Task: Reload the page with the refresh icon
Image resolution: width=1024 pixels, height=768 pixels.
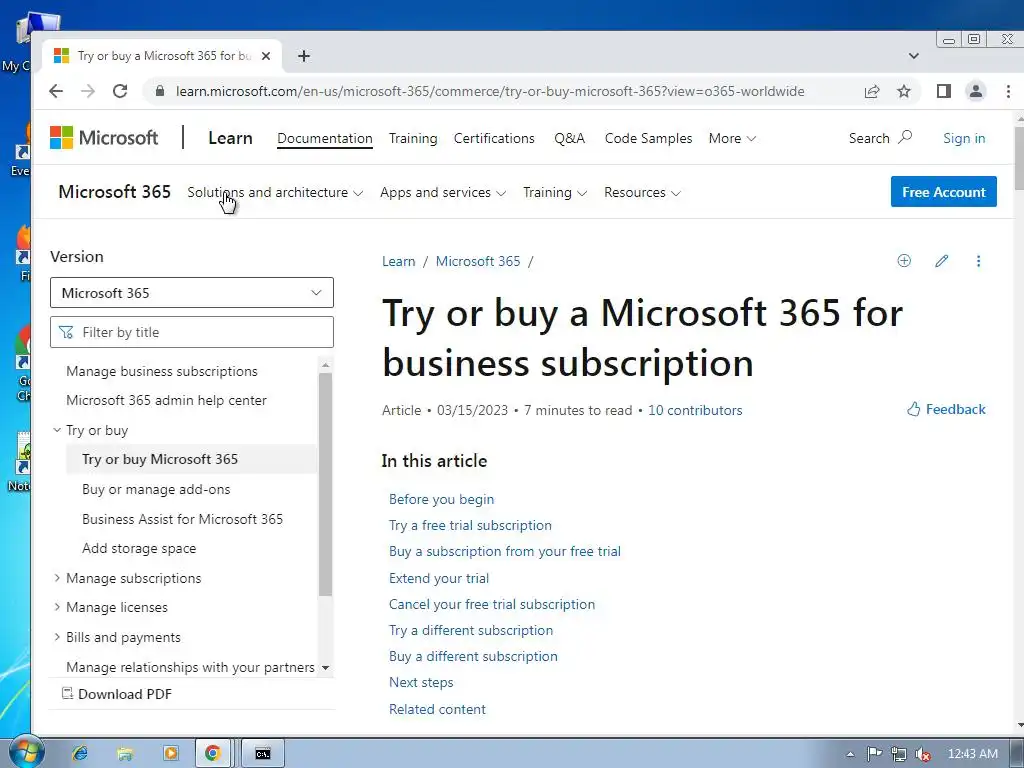Action: [120, 91]
